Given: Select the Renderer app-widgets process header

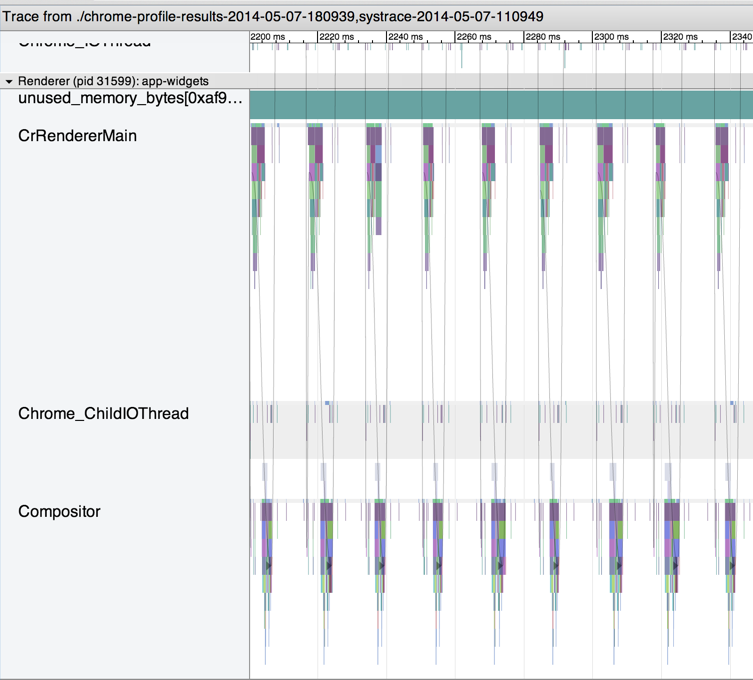Looking at the screenshot, I should (x=113, y=81).
